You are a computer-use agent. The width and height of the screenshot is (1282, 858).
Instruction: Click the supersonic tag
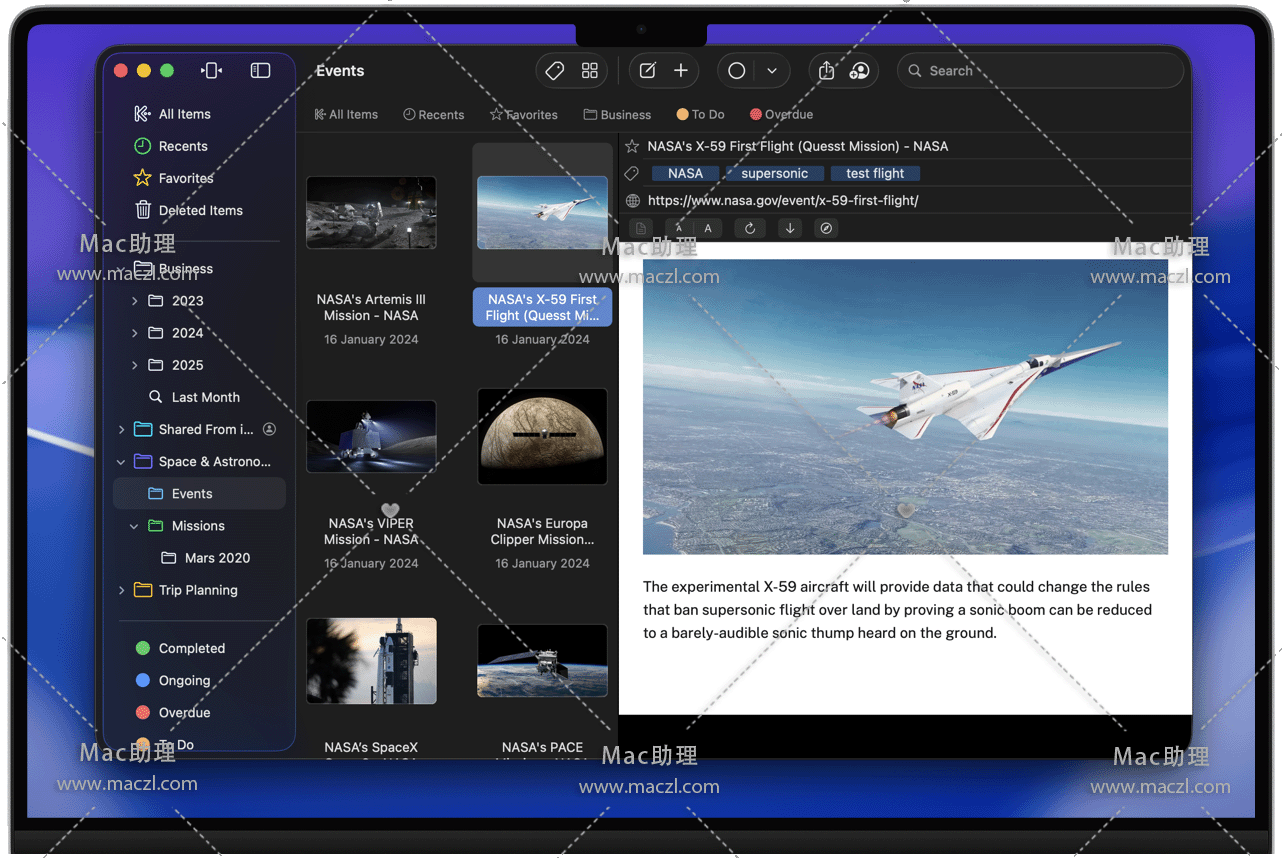(x=774, y=174)
